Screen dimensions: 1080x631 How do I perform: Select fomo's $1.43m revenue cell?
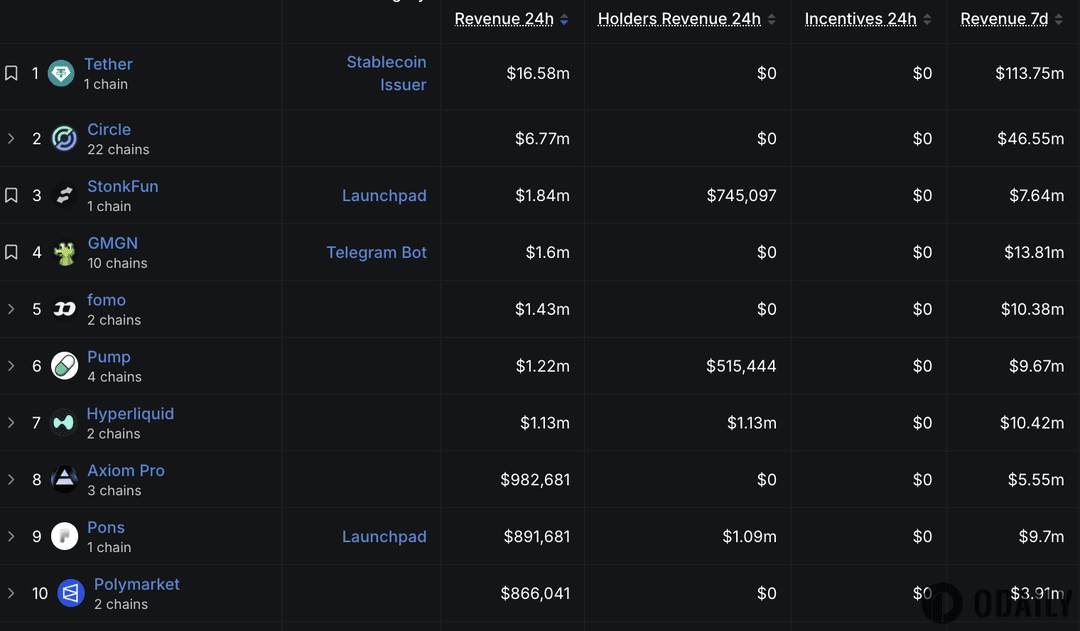542,309
